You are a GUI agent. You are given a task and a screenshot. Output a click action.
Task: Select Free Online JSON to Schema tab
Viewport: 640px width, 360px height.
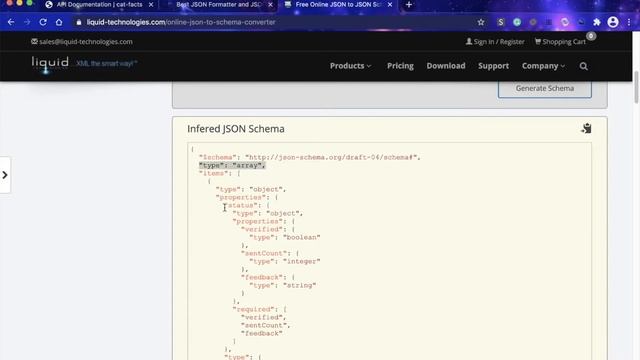pyautogui.click(x=338, y=4)
